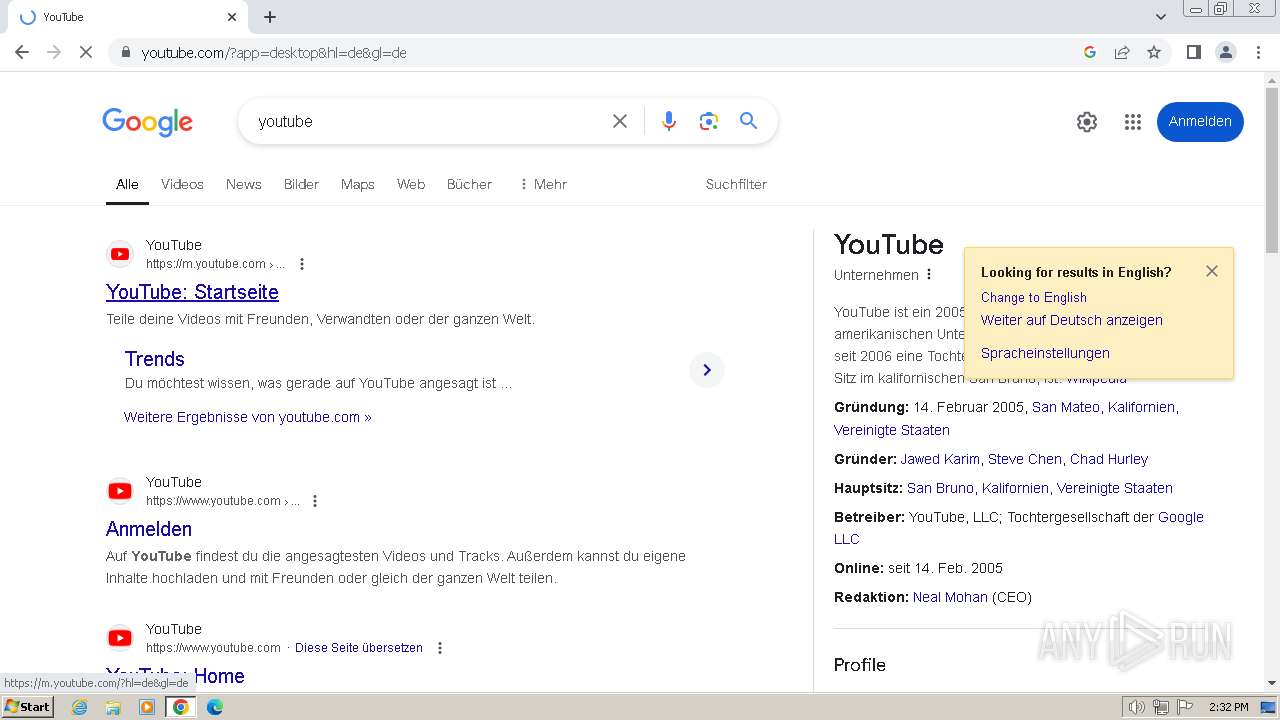Start voice search microphone

[x=669, y=121]
